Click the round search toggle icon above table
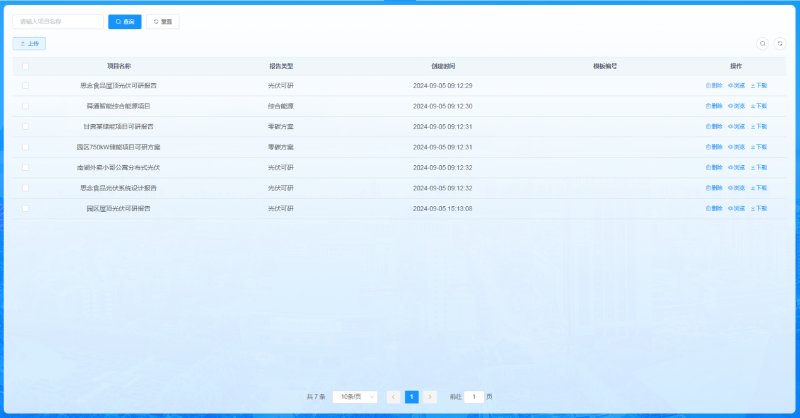The image size is (800, 418). coord(762,44)
